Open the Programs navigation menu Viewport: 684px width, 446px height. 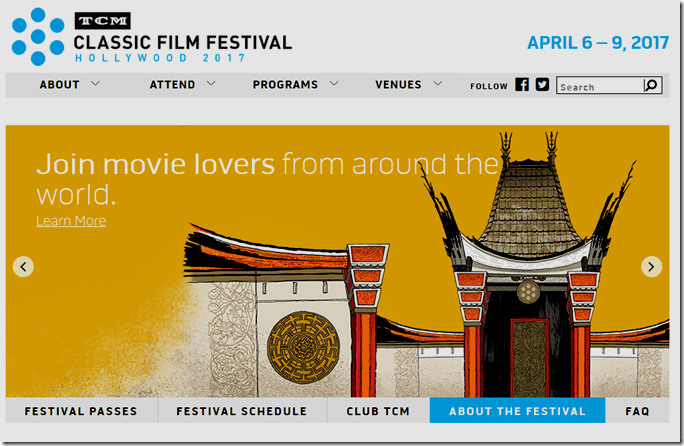pyautogui.click(x=285, y=85)
